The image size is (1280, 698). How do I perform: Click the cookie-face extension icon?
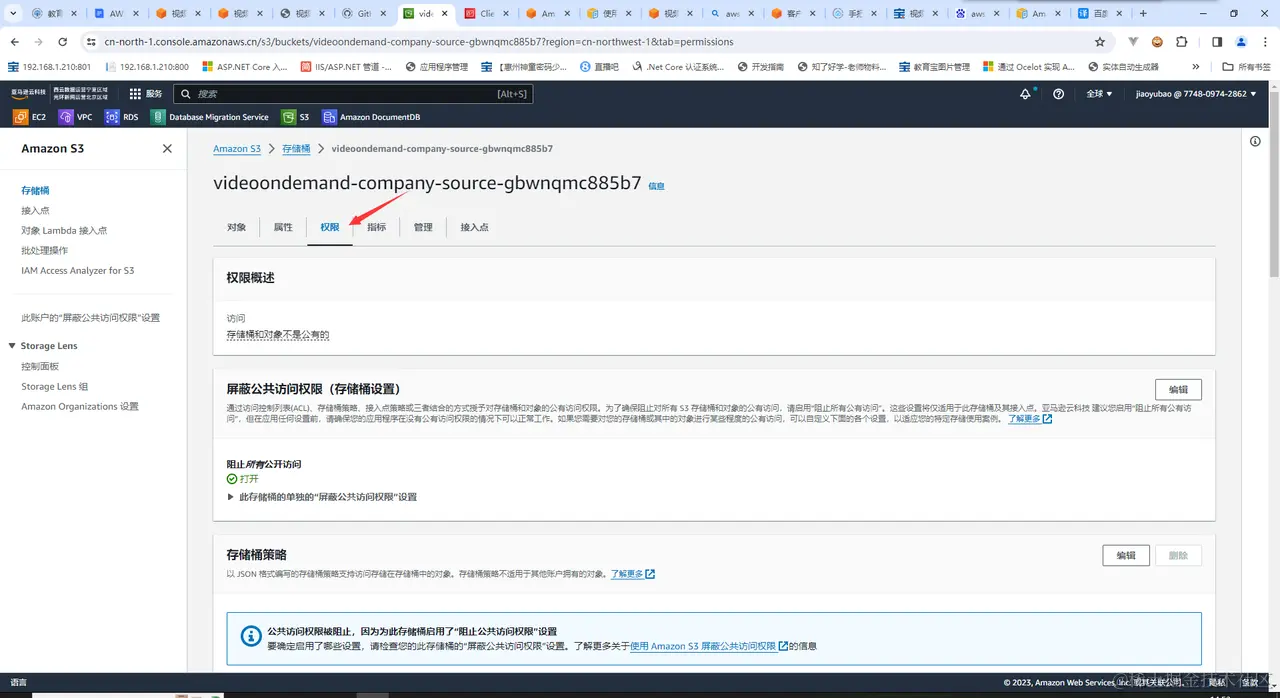pos(1157,42)
